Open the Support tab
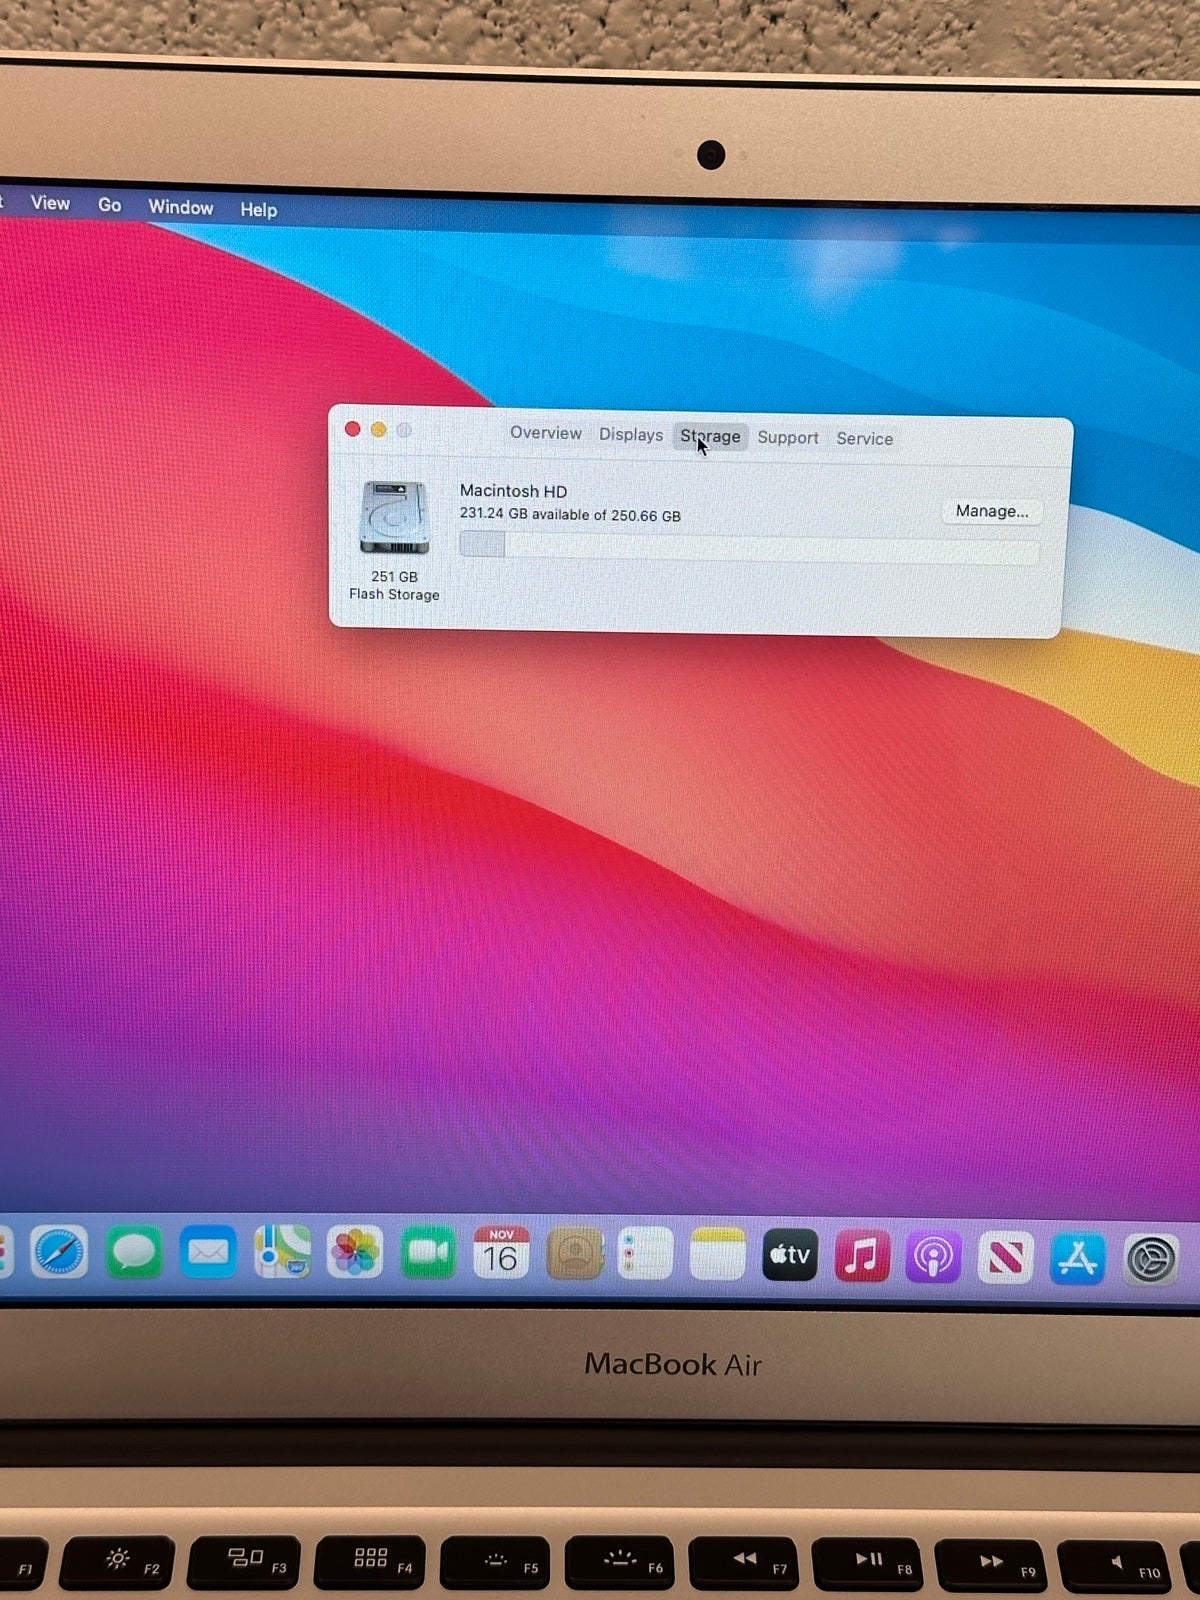 click(x=788, y=438)
